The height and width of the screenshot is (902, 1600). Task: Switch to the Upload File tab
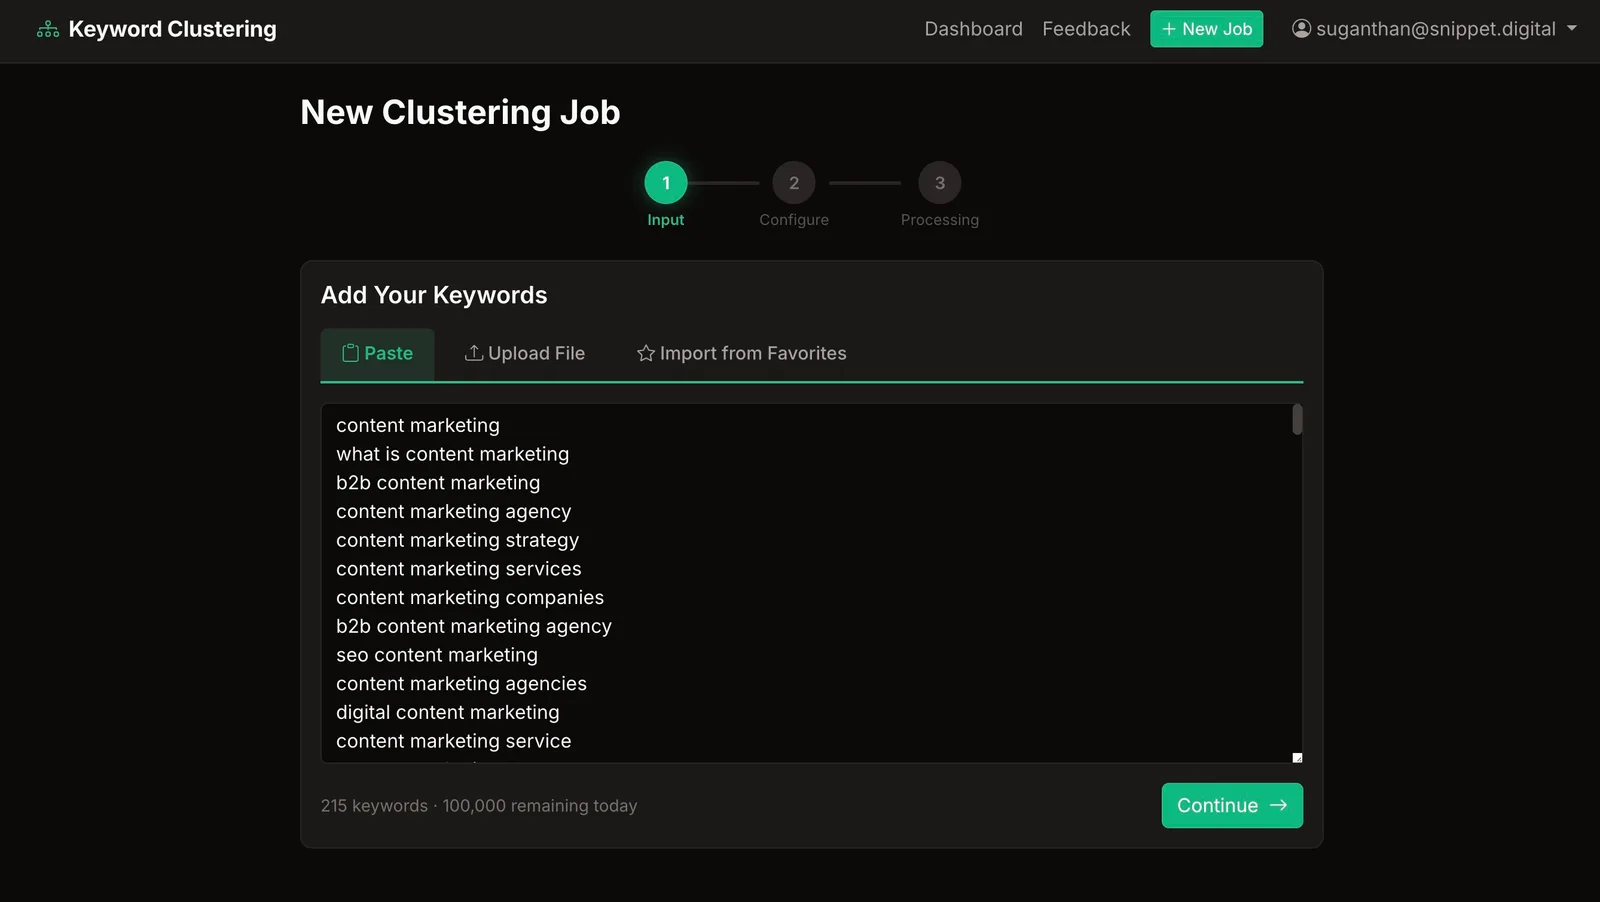coord(525,353)
